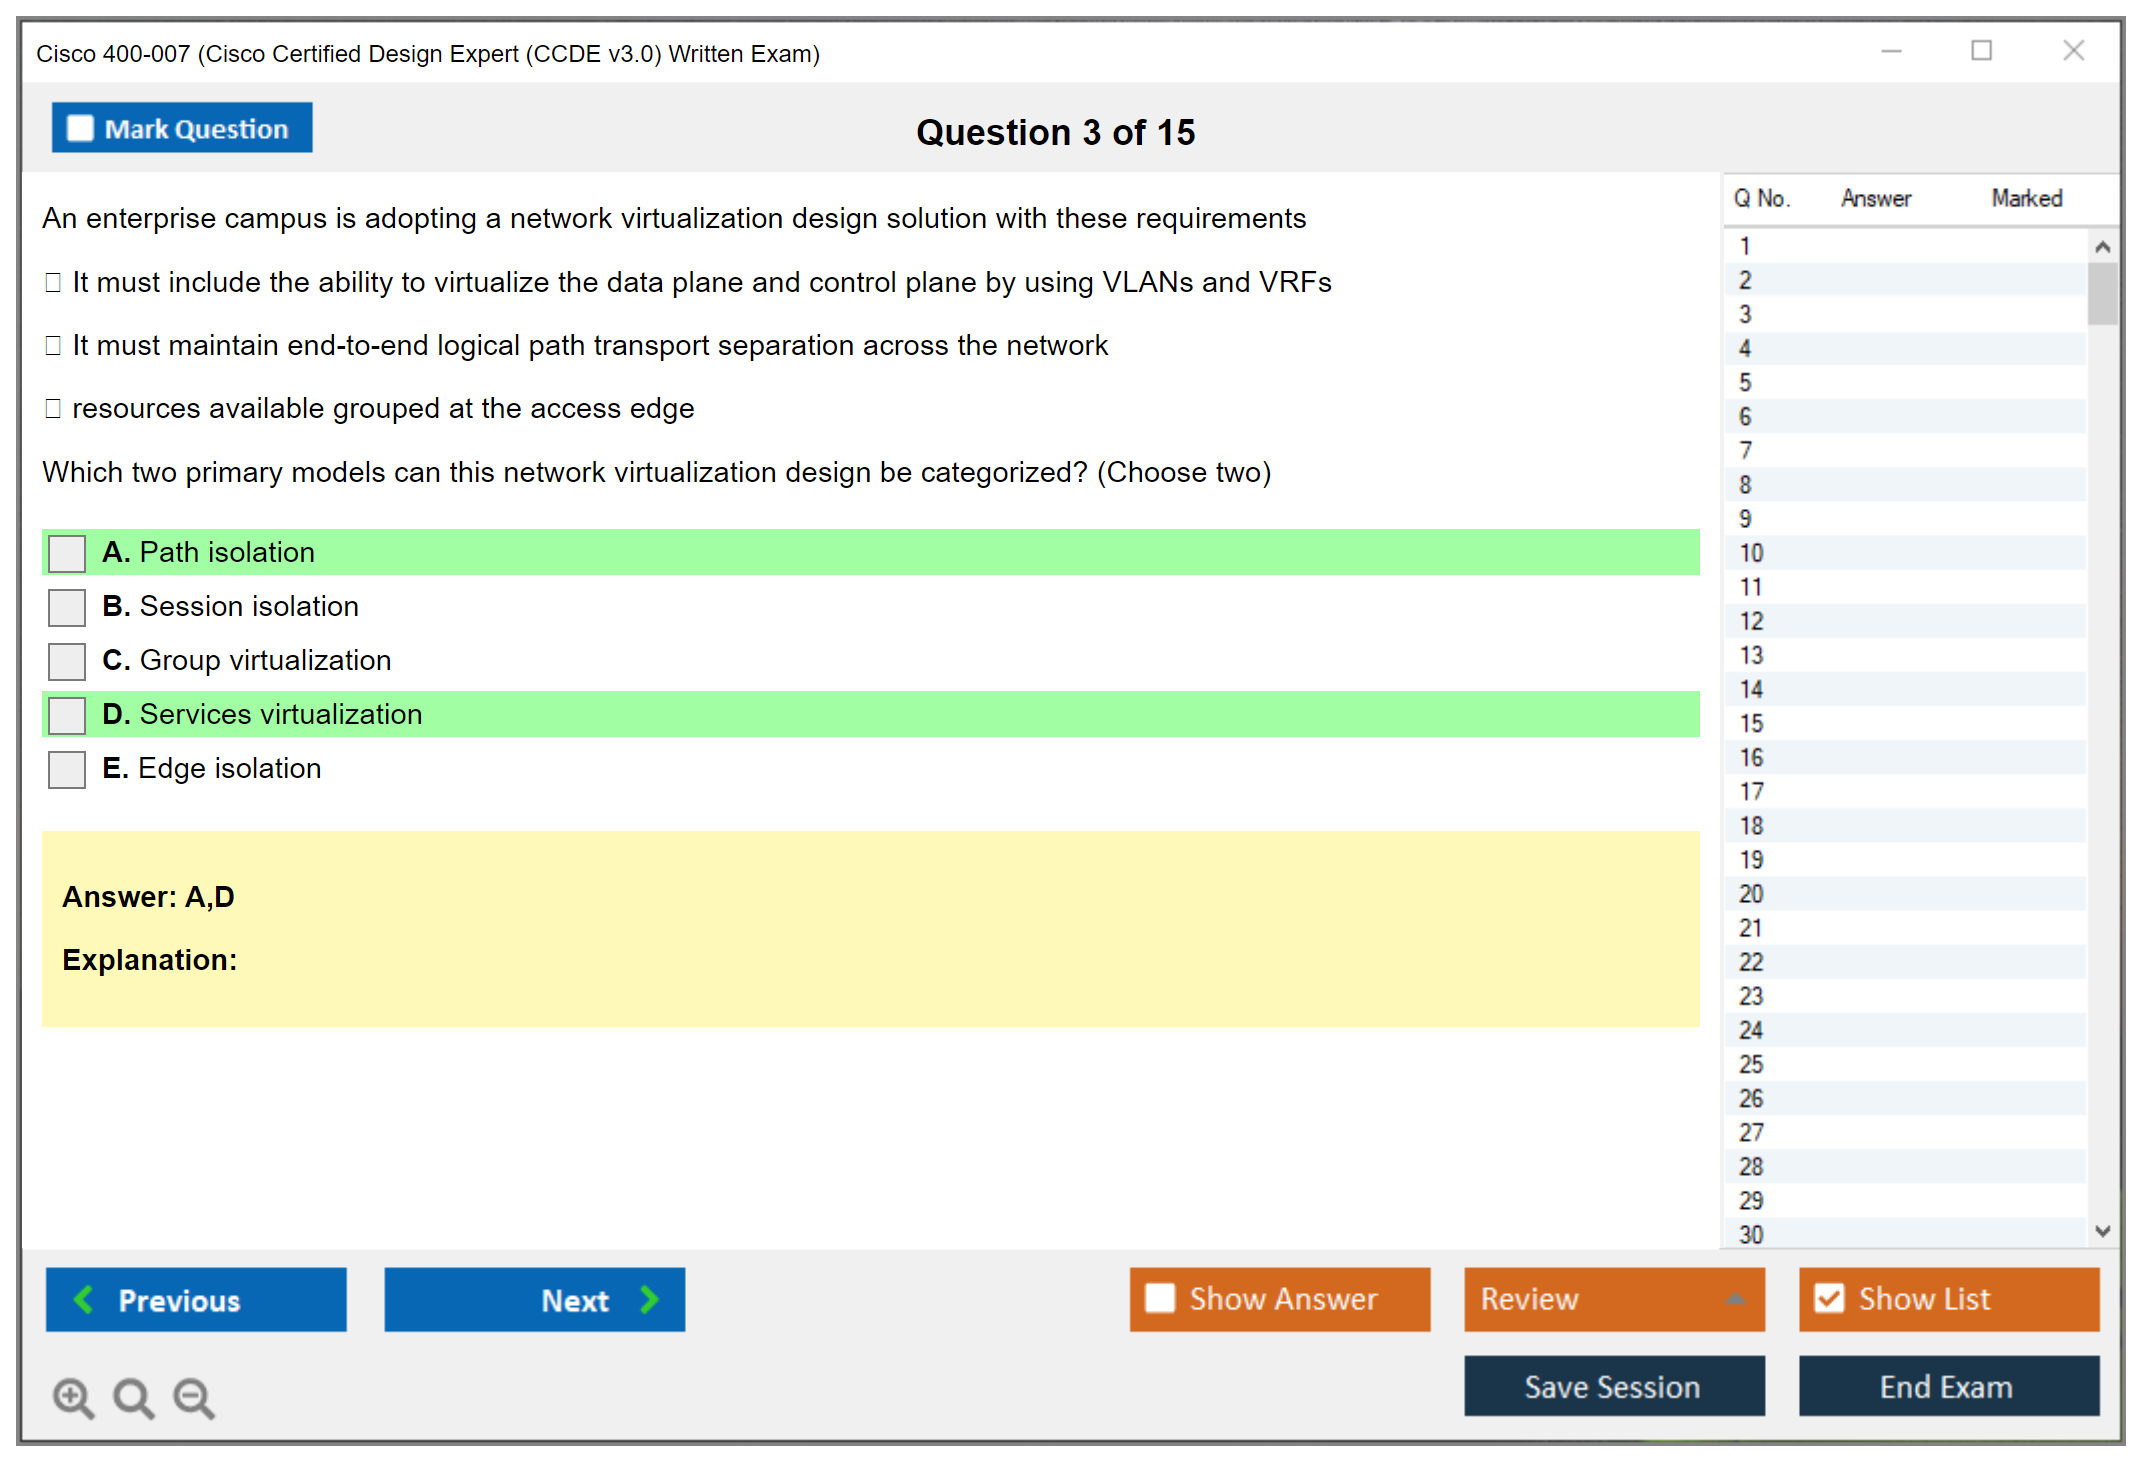Select question 10 in the list
This screenshot has height=1470, width=2150.
tap(1751, 553)
